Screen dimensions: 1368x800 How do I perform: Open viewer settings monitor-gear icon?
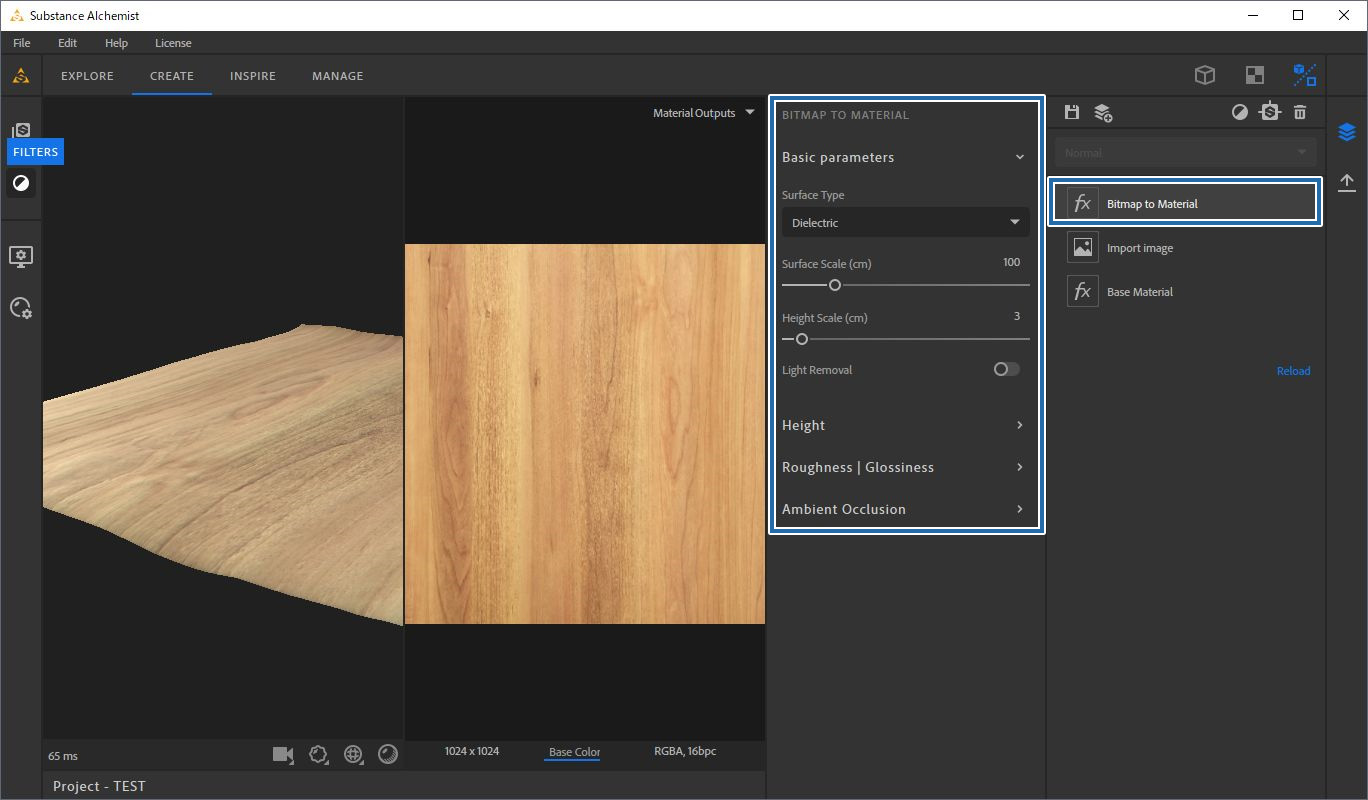21,257
